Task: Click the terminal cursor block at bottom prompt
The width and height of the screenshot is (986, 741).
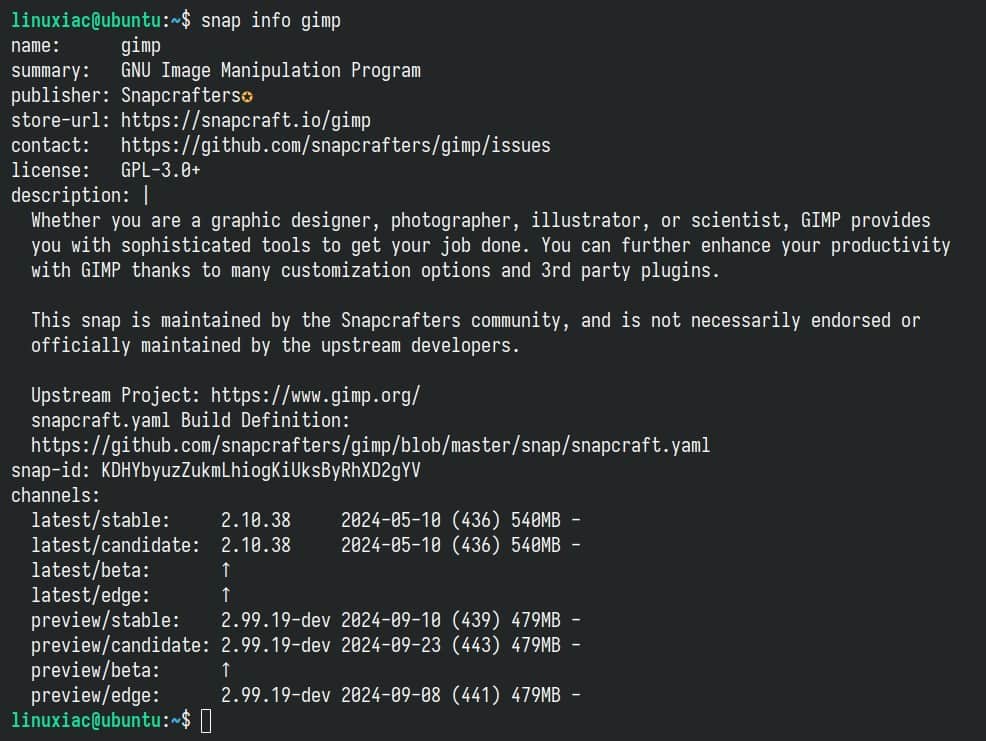Action: (x=206, y=721)
